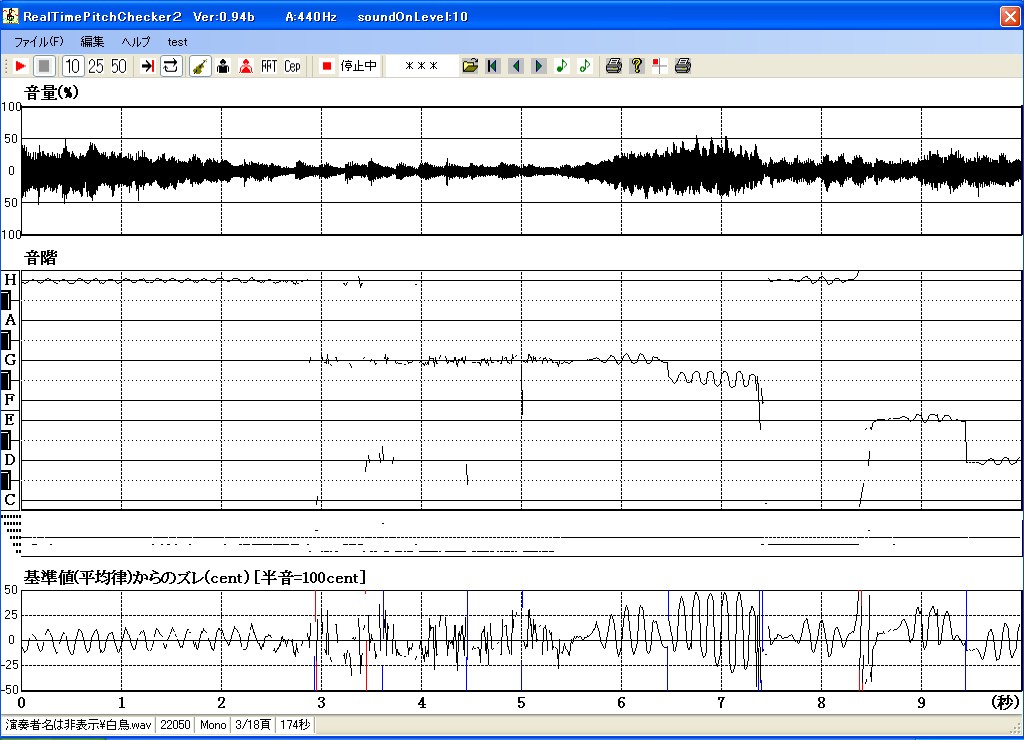Screen dimensions: 1024x740
Task: Click the gray stop square button
Action: point(44,66)
